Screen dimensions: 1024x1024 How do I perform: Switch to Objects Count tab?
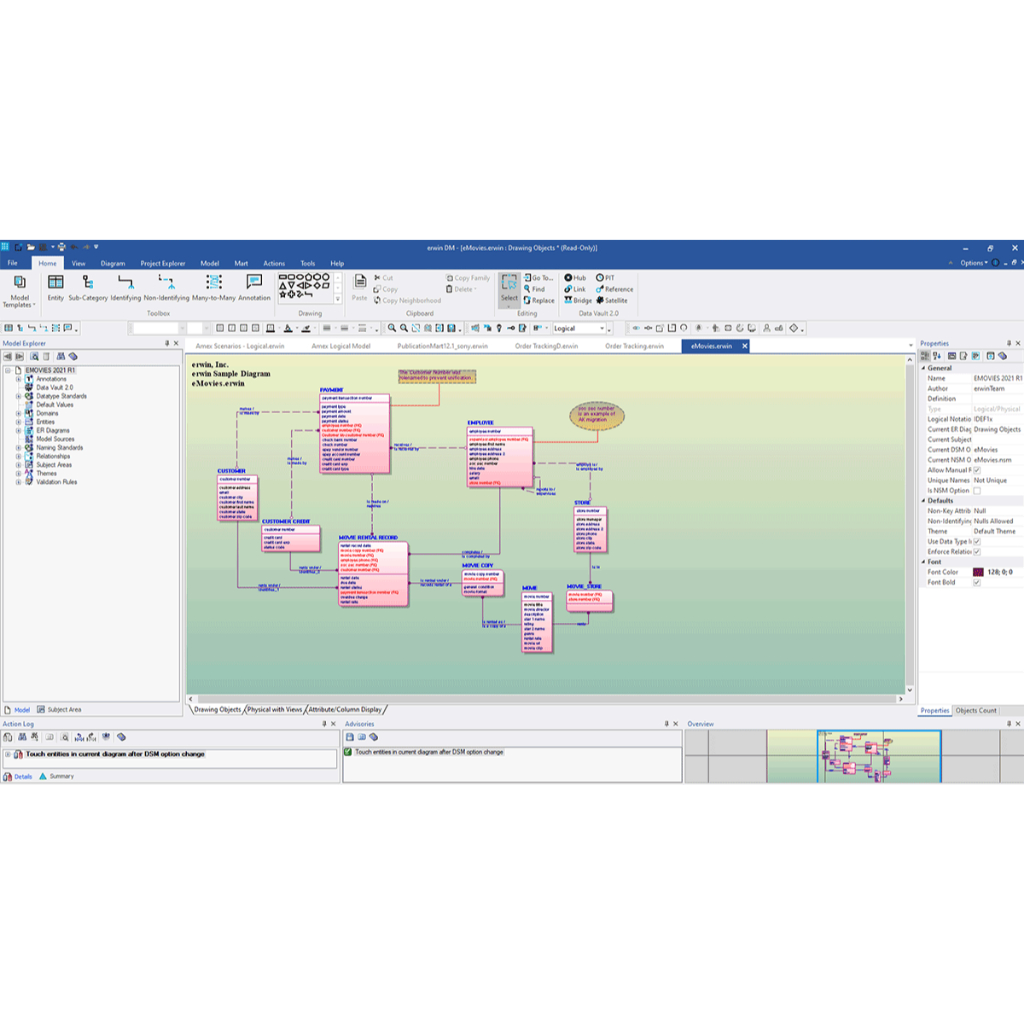point(976,711)
